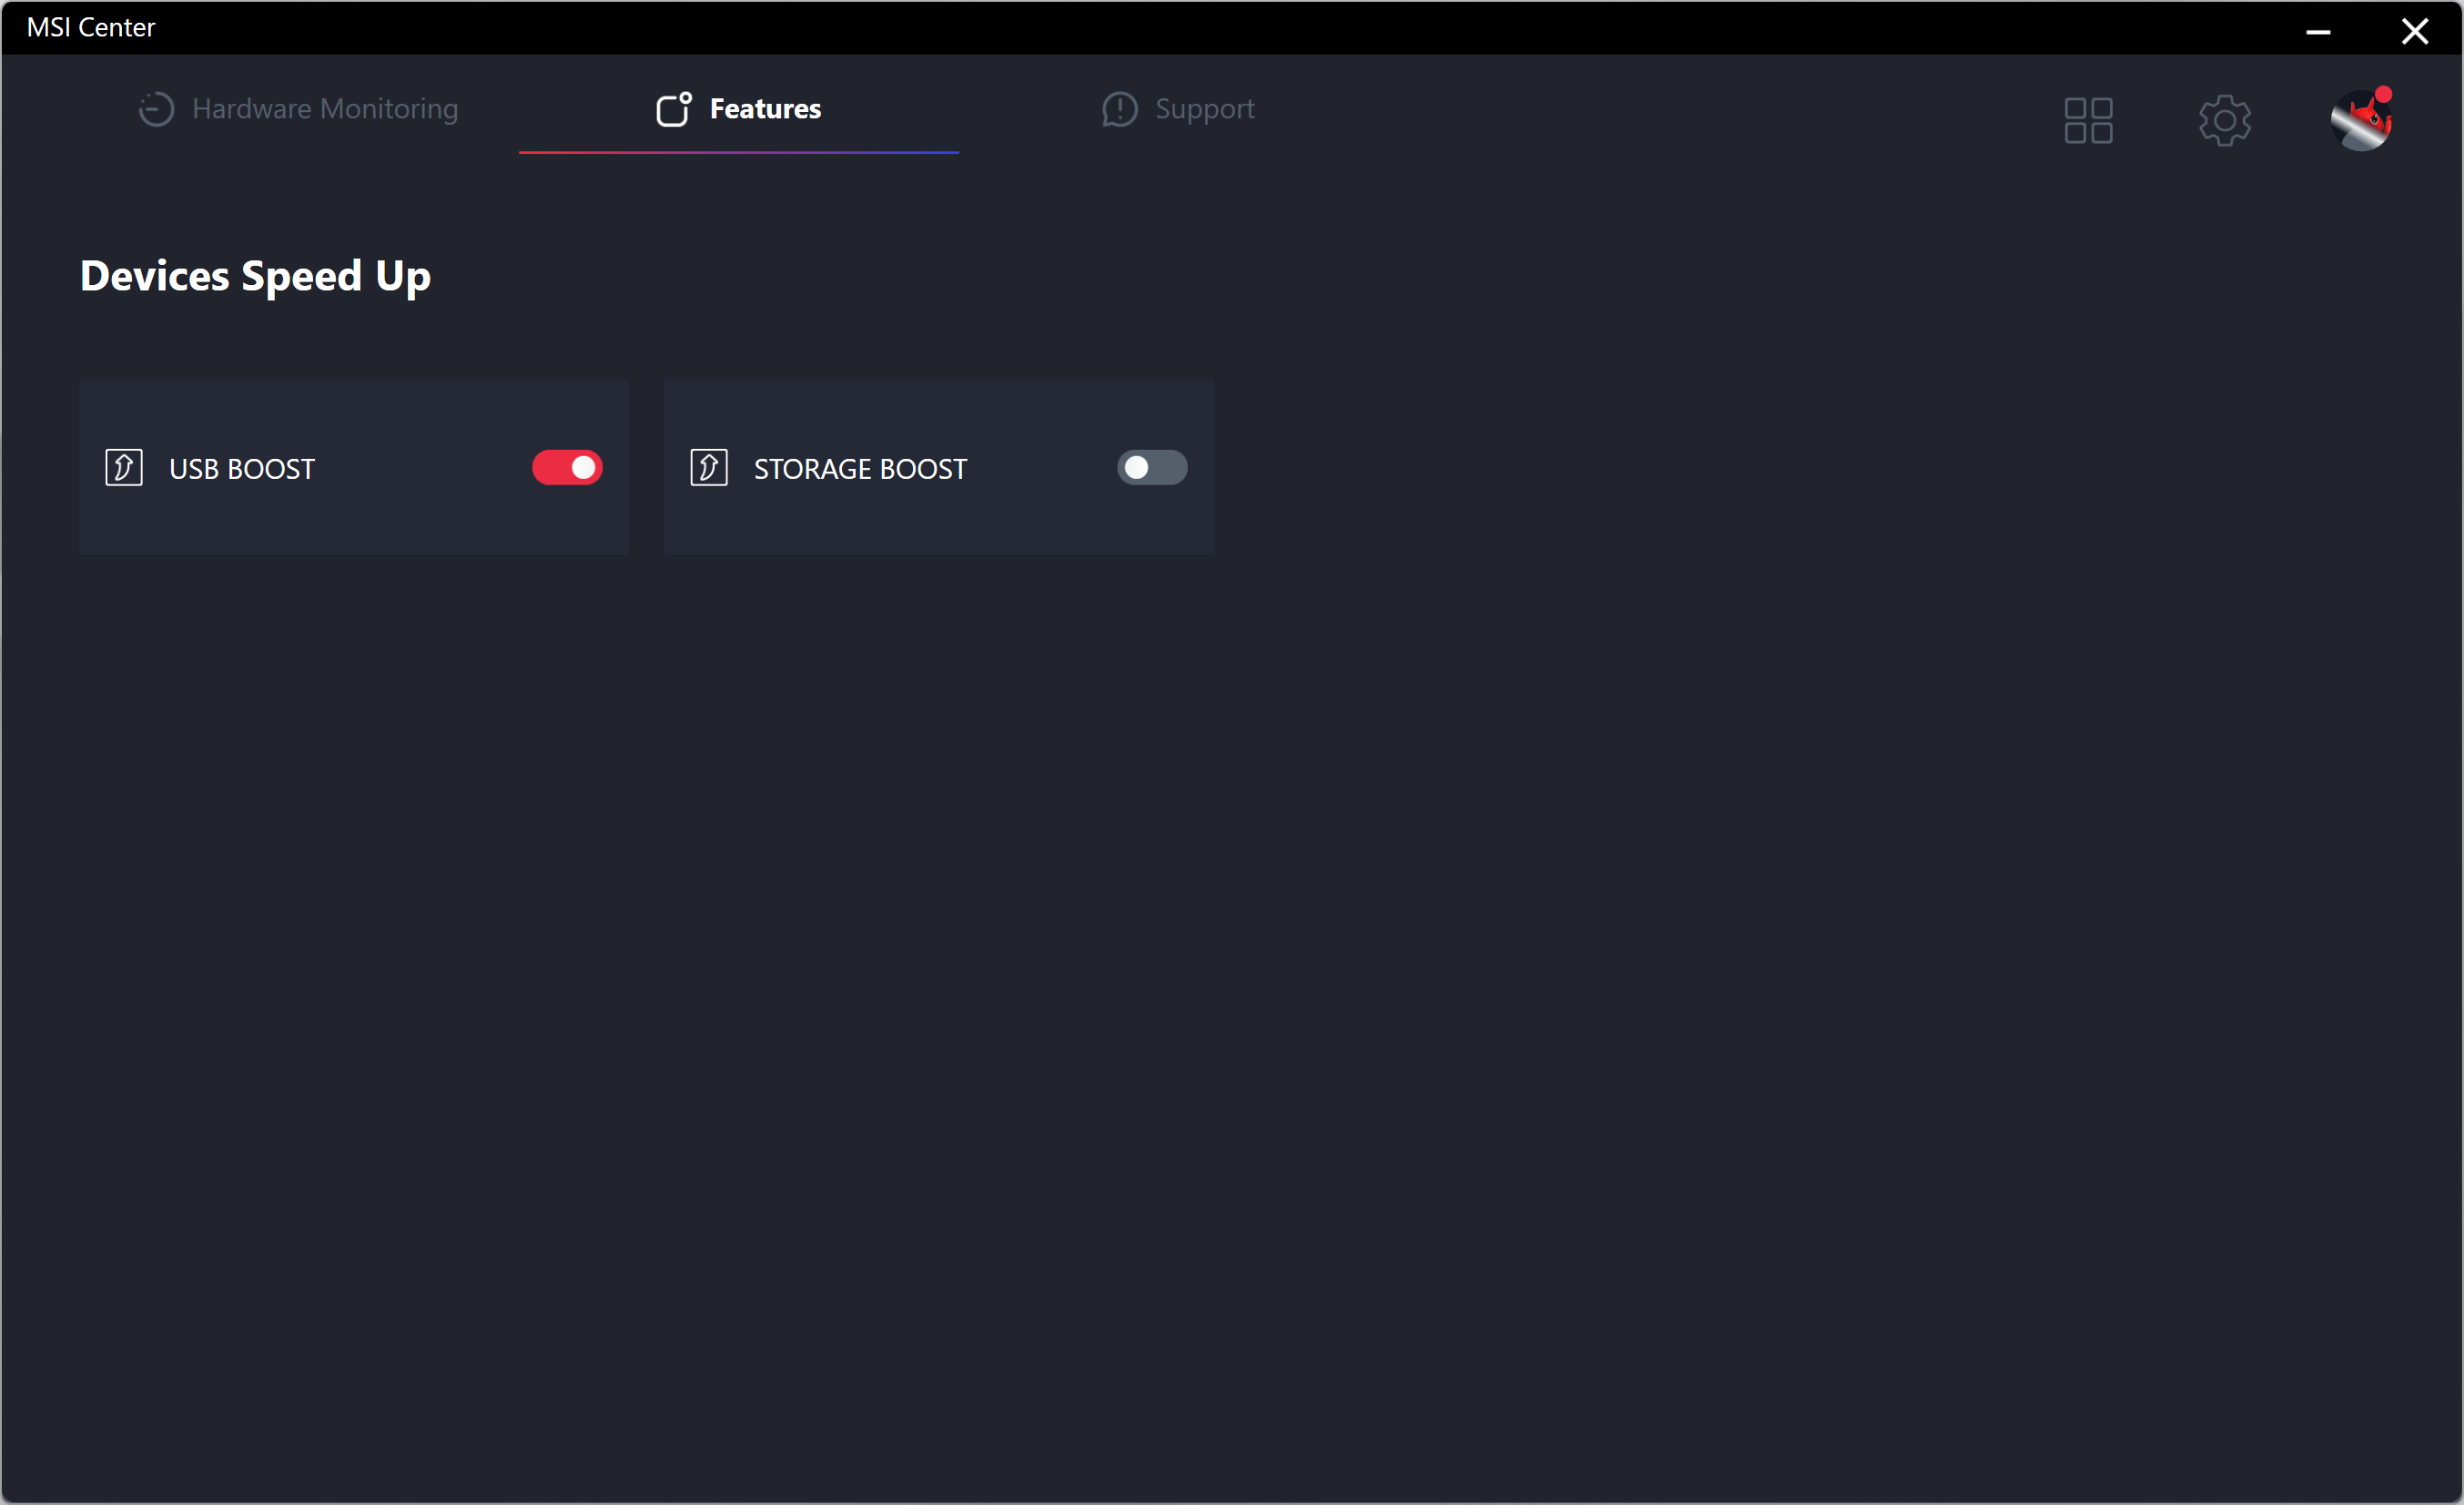Click the USB BOOST card icon

coord(124,468)
